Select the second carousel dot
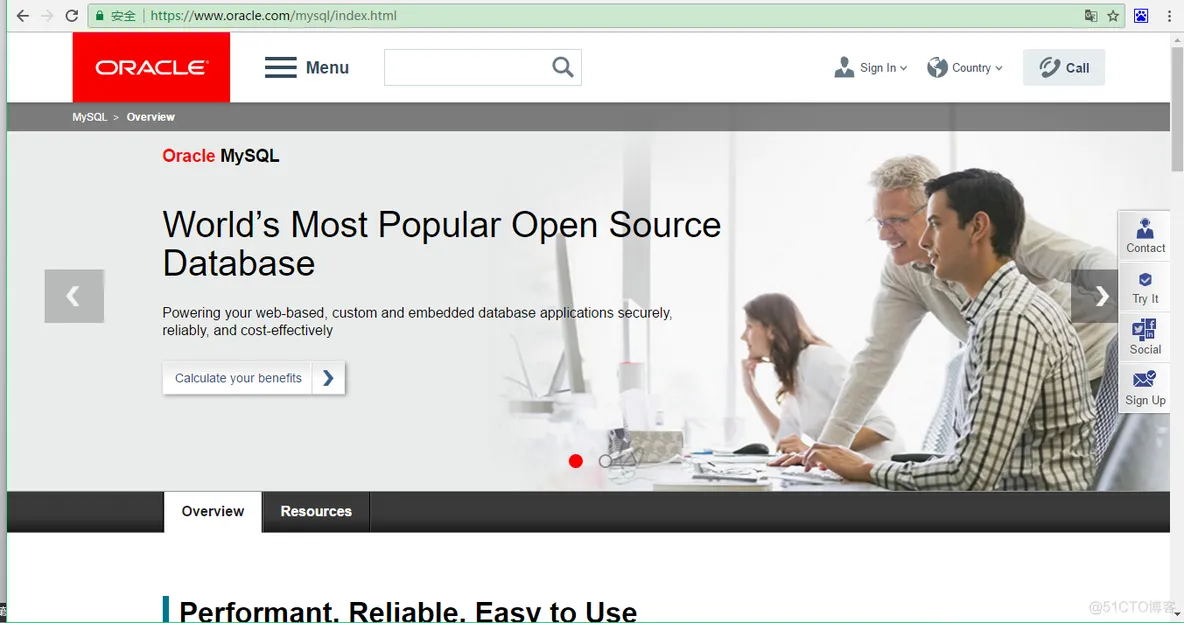Viewport: 1184px width, 623px height. tap(606, 460)
